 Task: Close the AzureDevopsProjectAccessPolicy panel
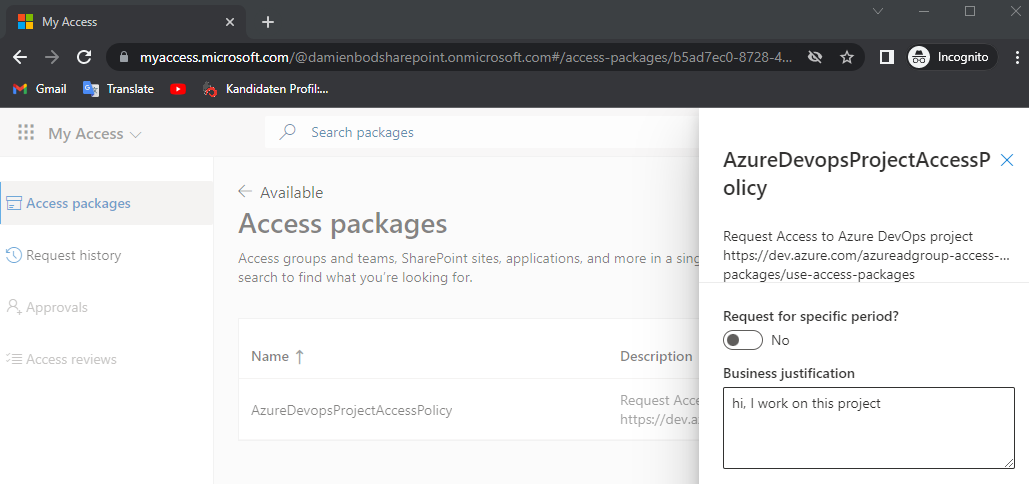click(1007, 160)
